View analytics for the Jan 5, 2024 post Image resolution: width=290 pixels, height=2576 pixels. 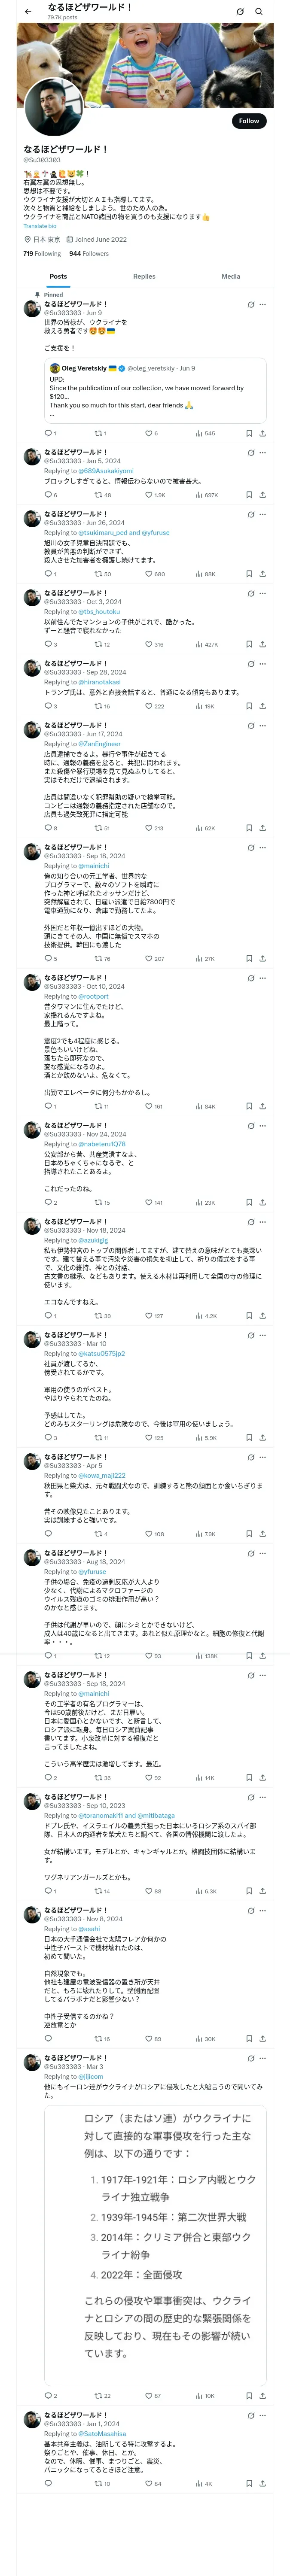pyautogui.click(x=200, y=495)
